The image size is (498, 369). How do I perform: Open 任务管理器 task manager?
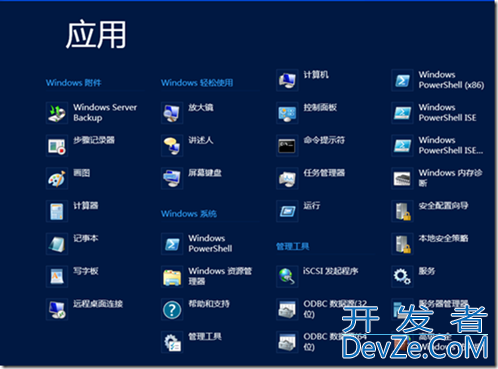(311, 178)
